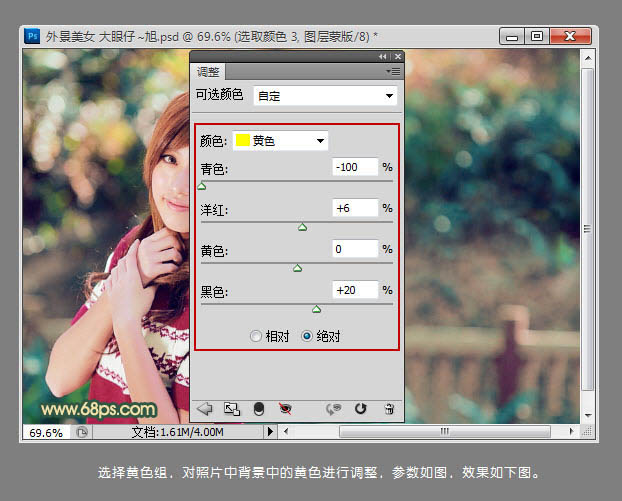Click the clip to layer icon

[259, 408]
